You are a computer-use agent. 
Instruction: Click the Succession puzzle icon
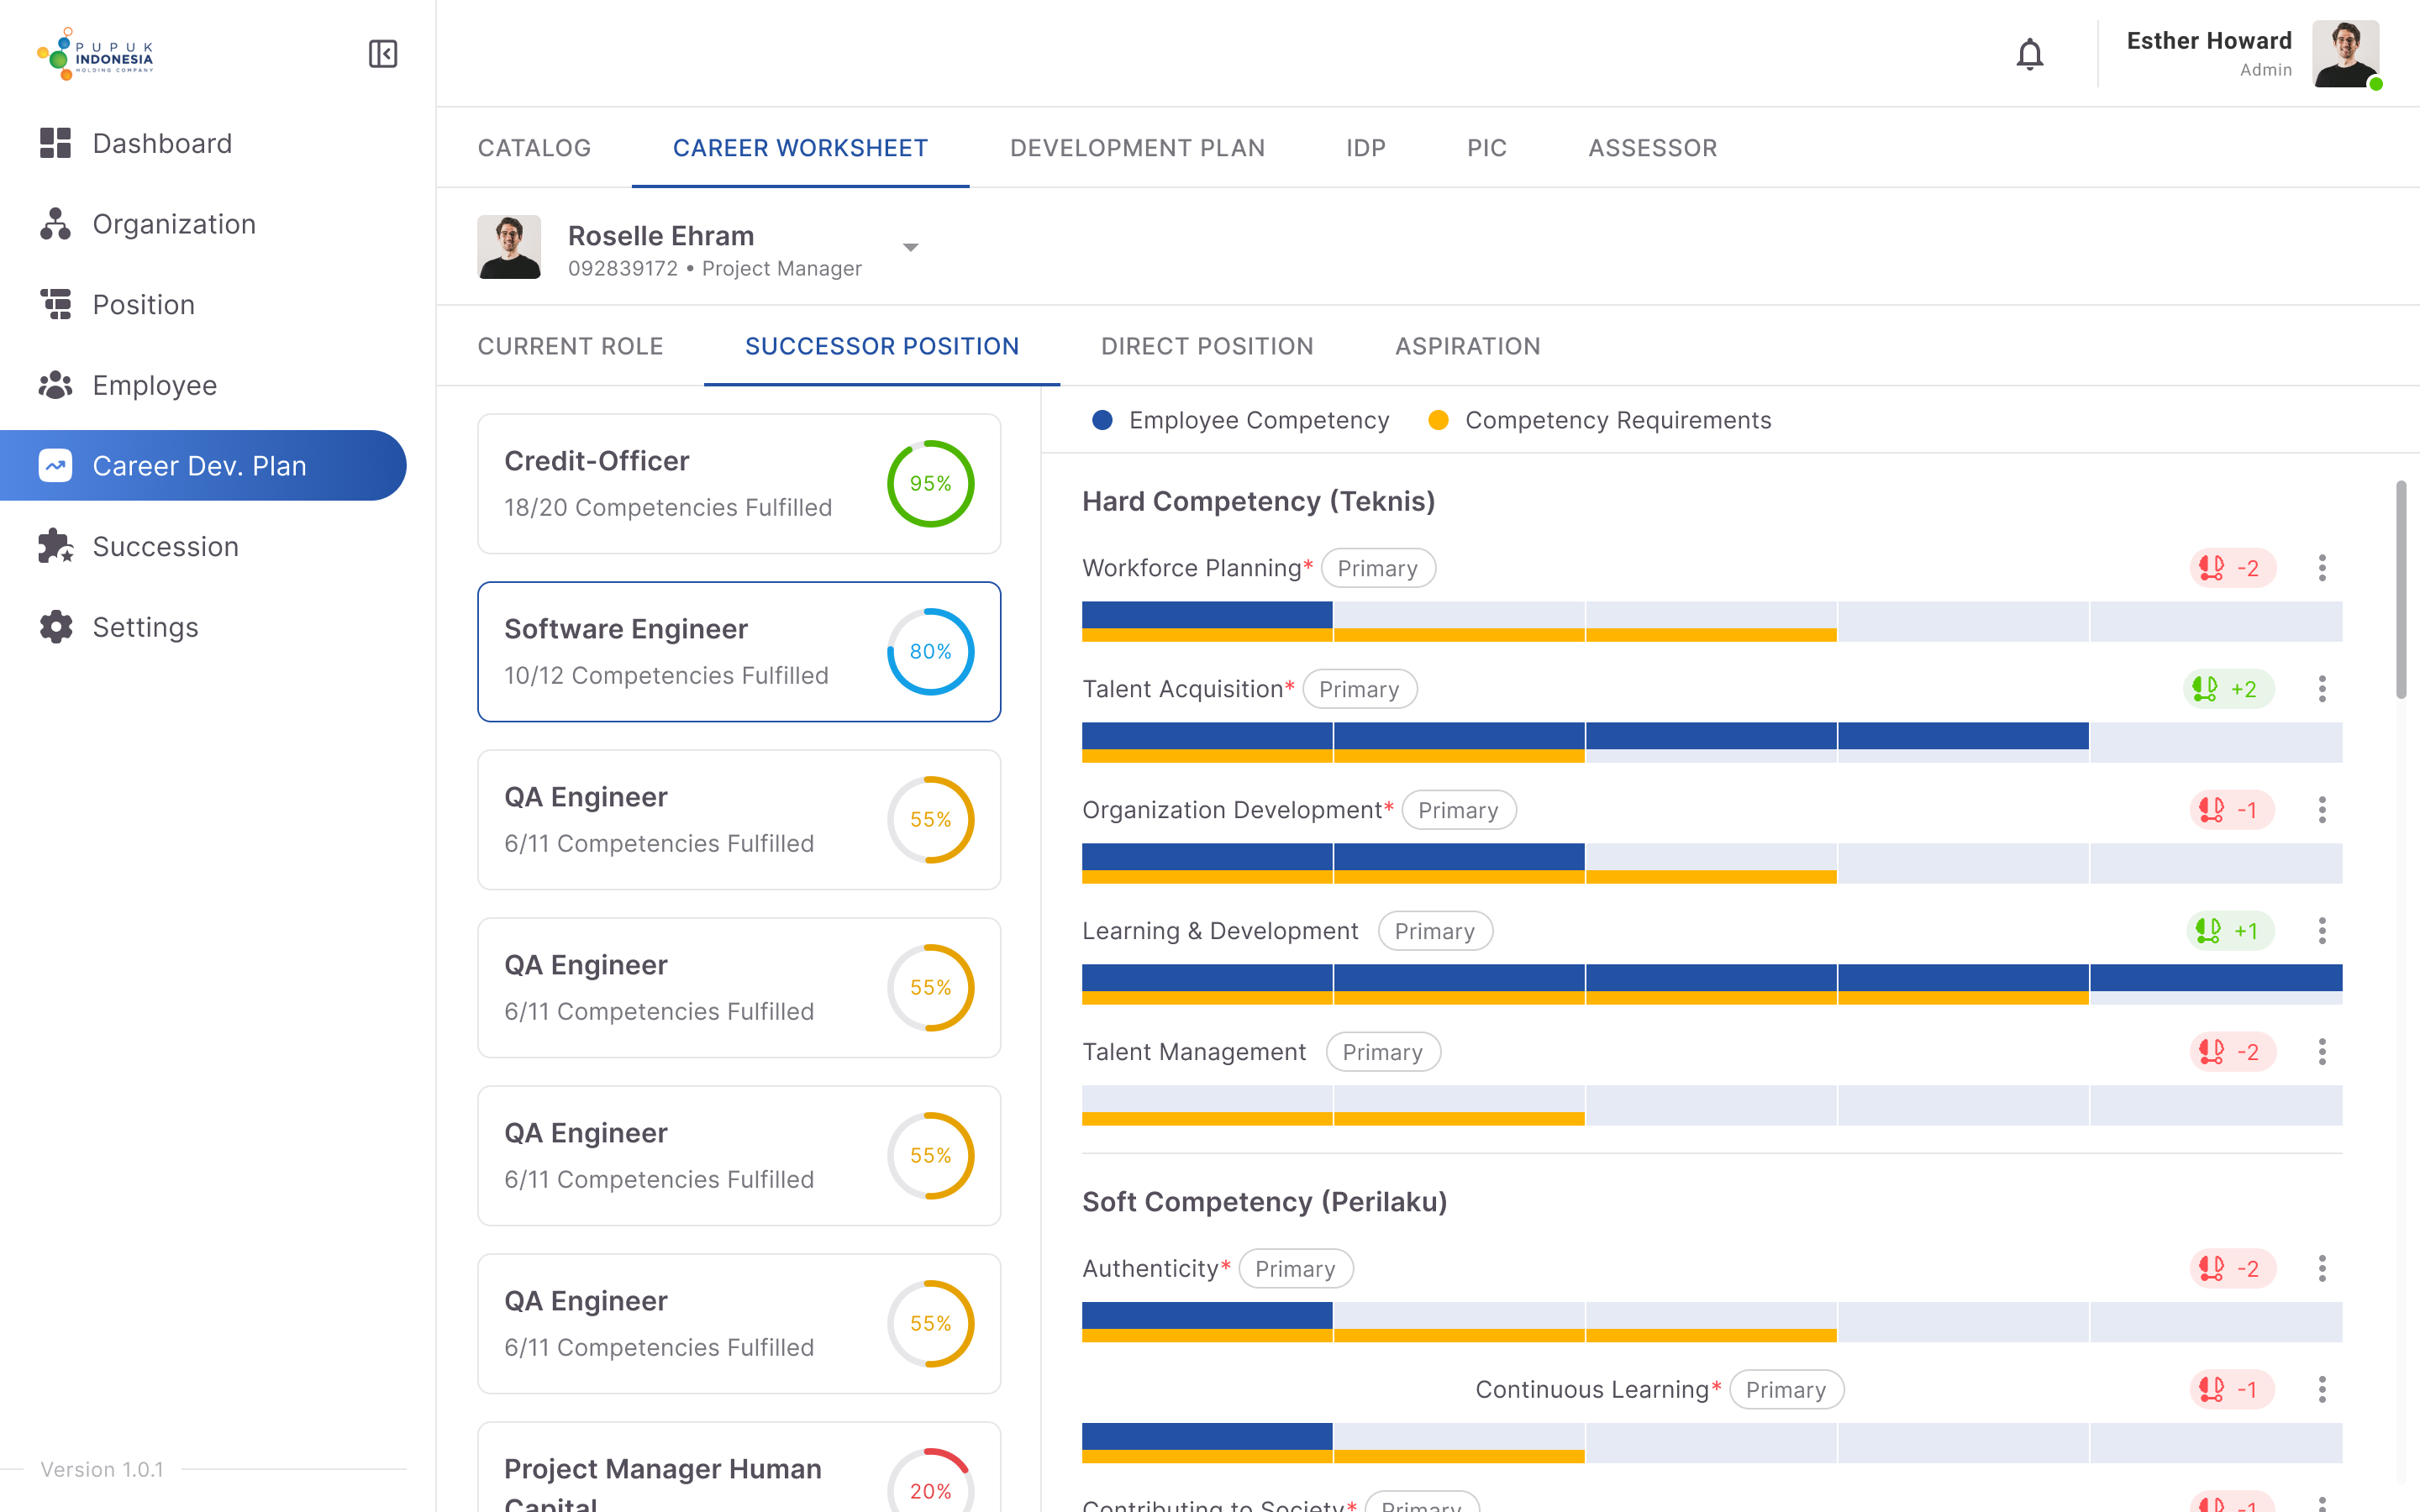[x=56, y=546]
